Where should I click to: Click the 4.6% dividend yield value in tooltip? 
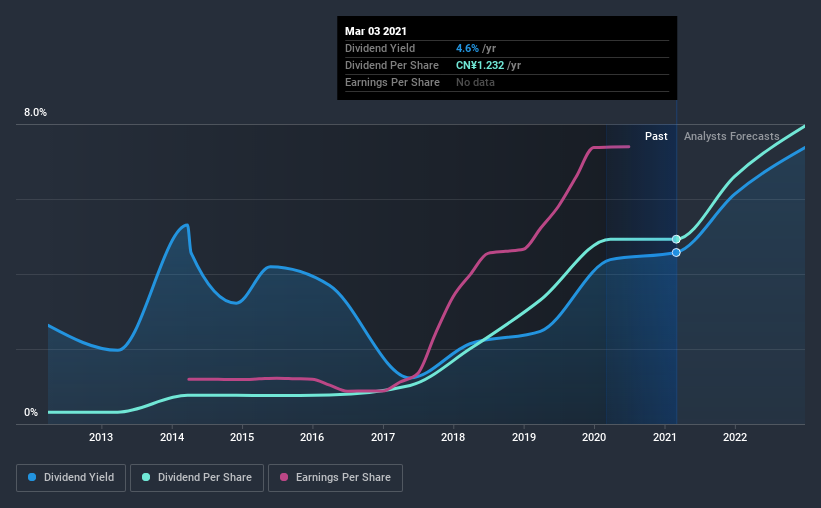point(467,48)
